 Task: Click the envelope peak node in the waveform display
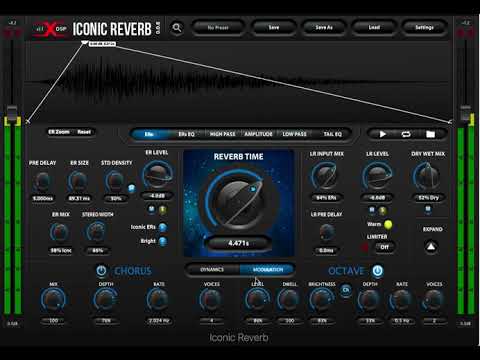85,42
